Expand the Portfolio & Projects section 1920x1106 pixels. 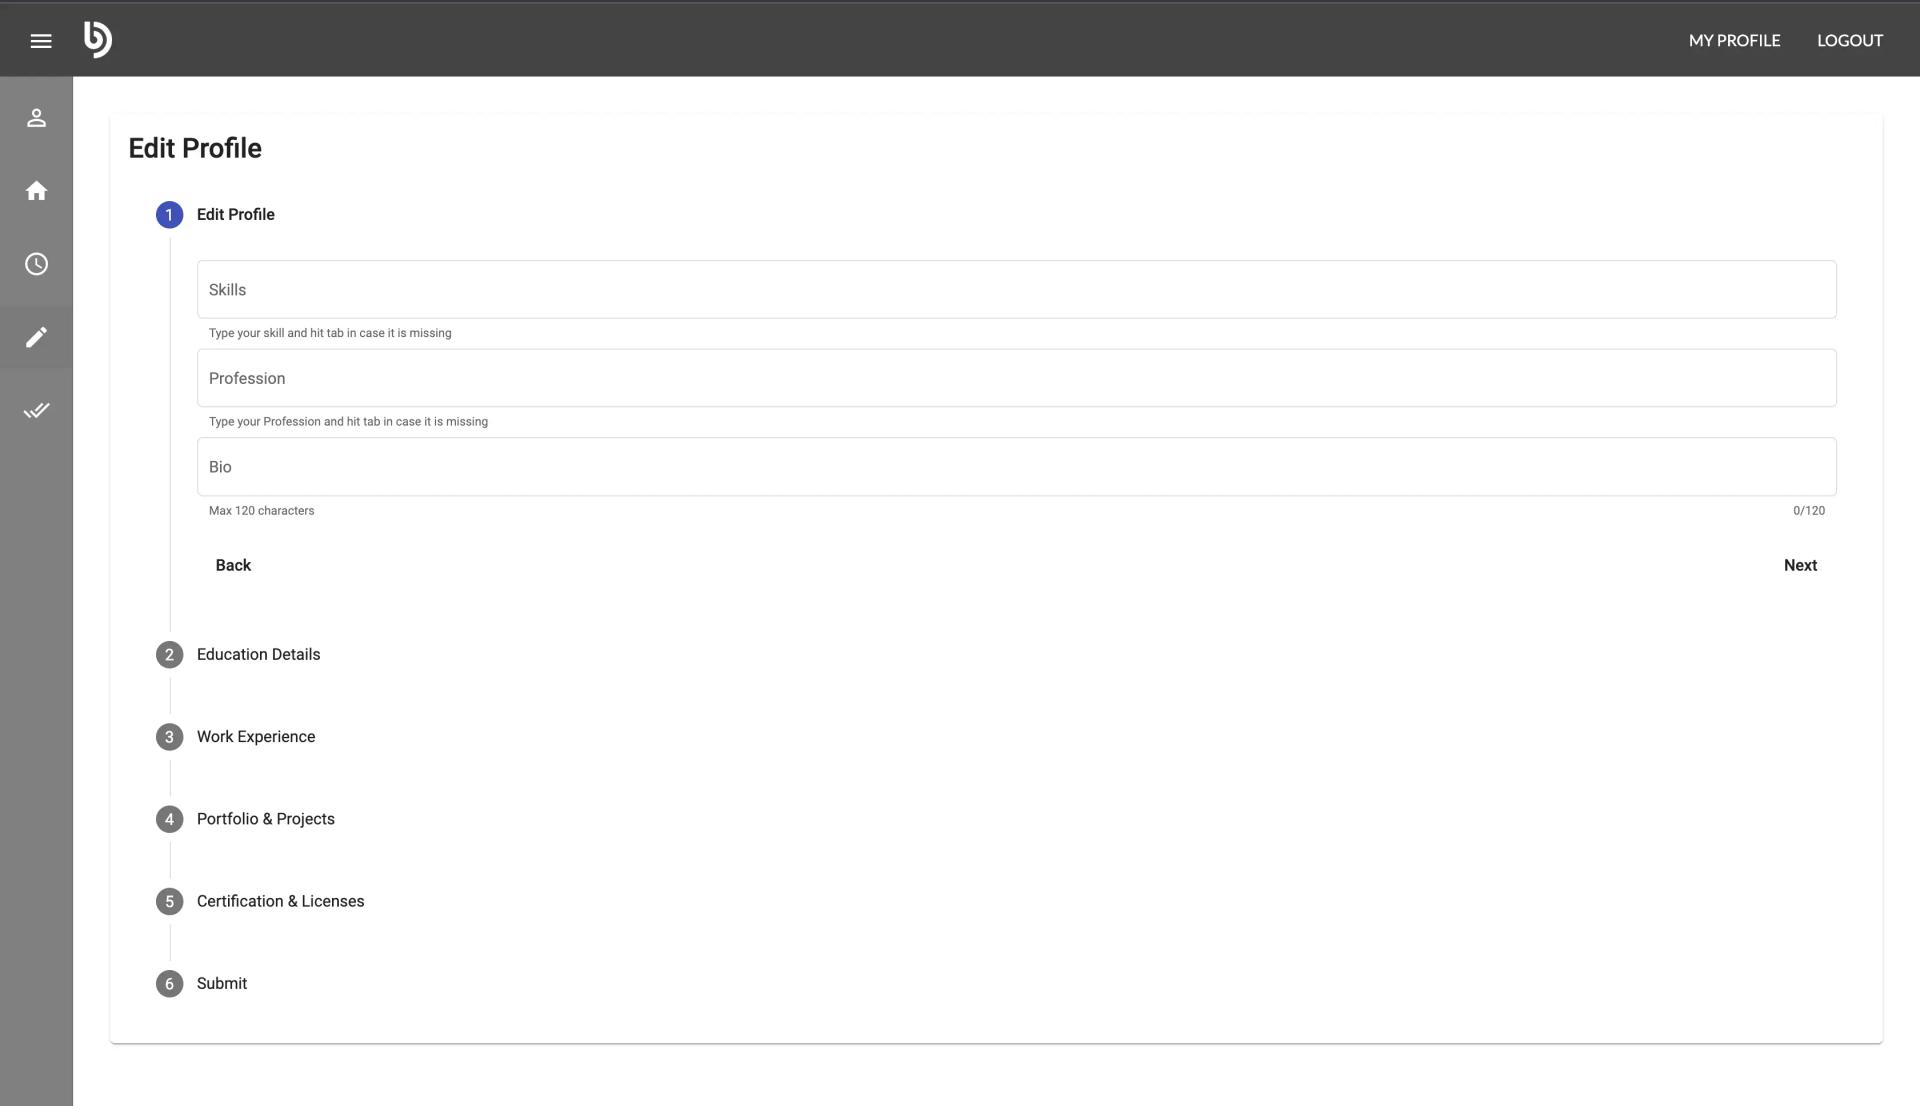tap(264, 819)
